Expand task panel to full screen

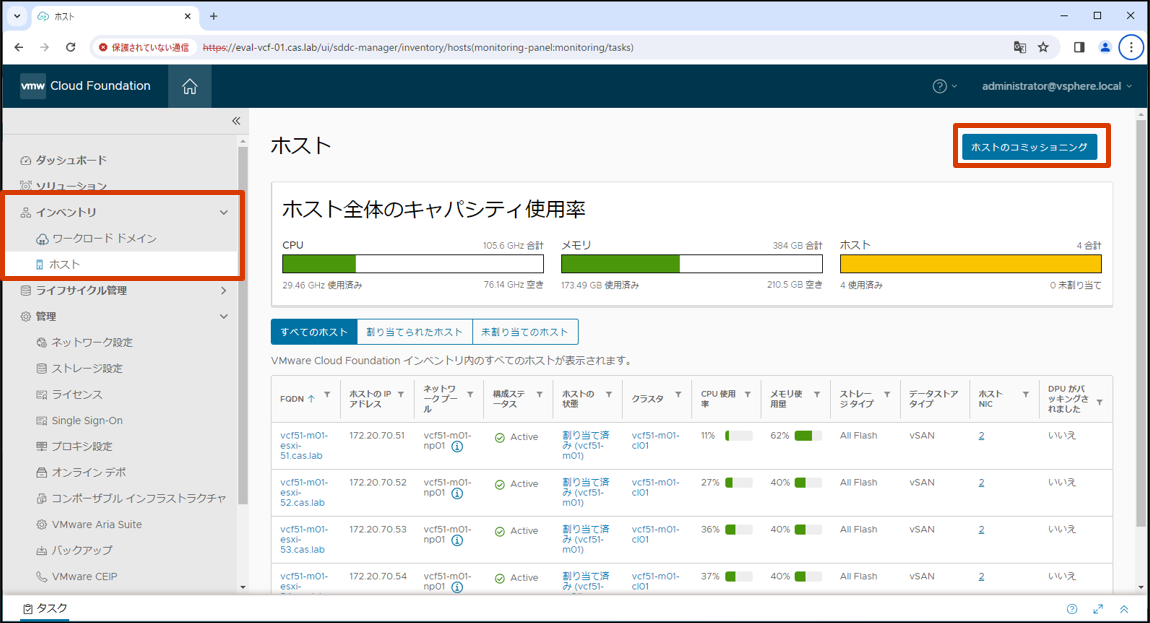1098,609
